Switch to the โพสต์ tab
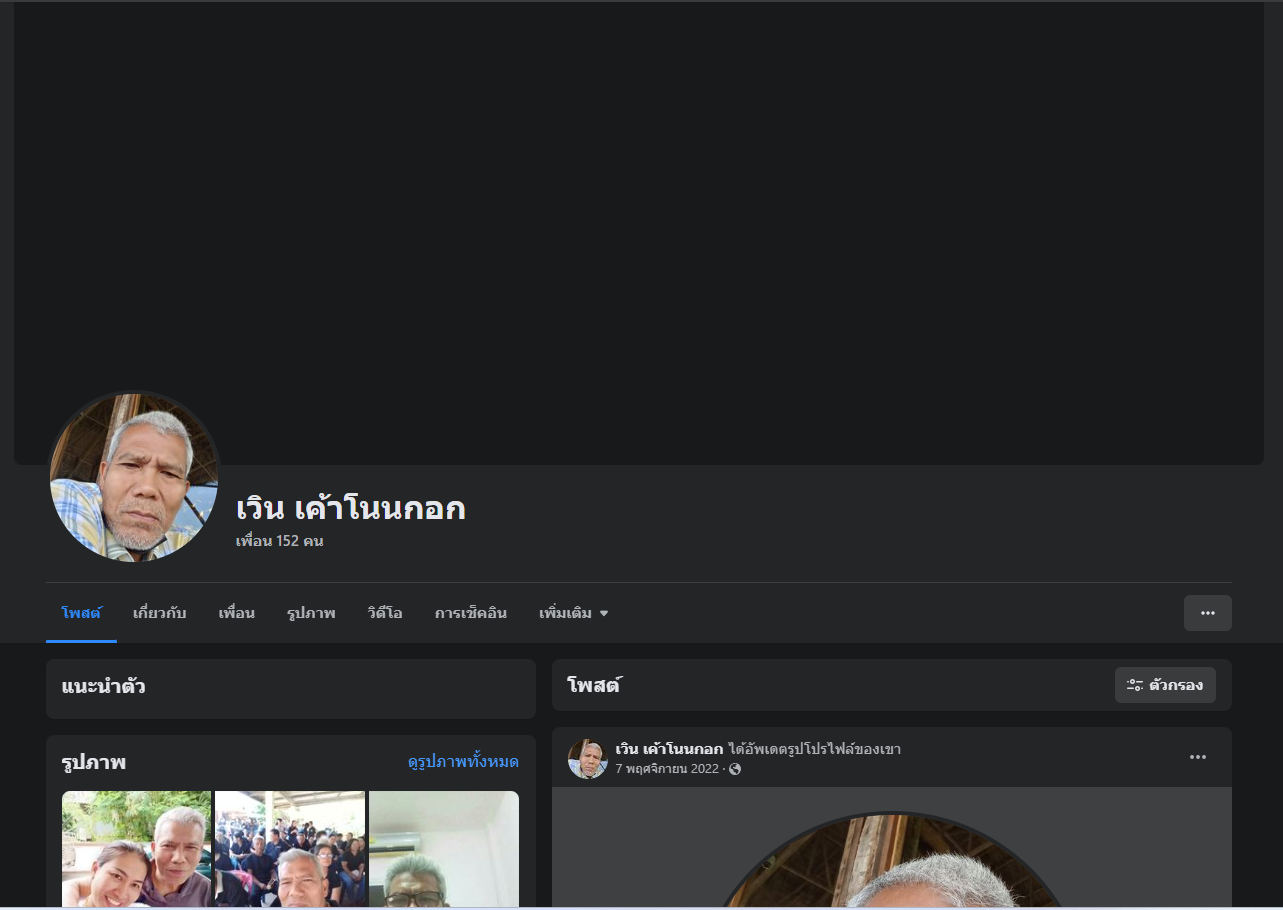1283x910 pixels. click(81, 613)
